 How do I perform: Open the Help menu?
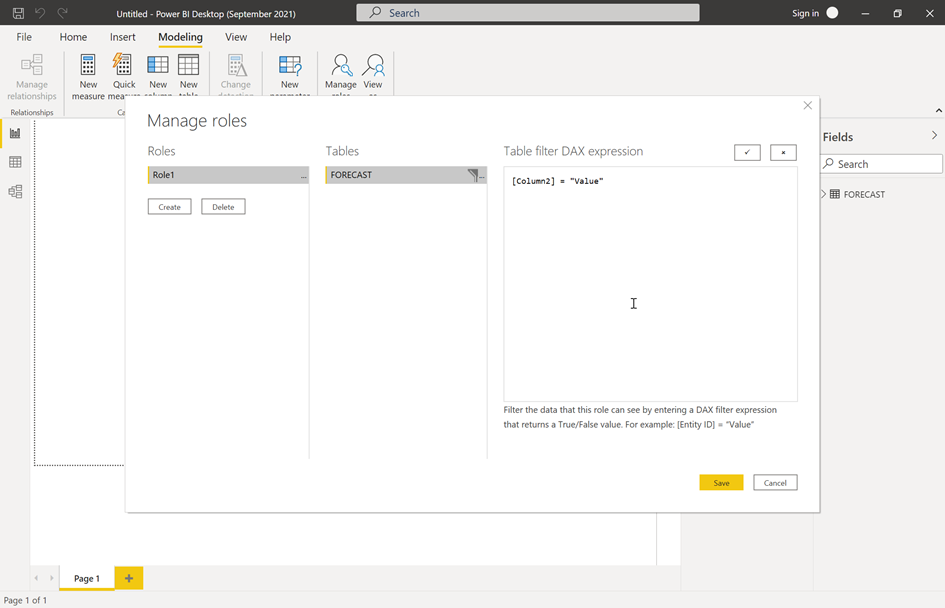tap(280, 37)
